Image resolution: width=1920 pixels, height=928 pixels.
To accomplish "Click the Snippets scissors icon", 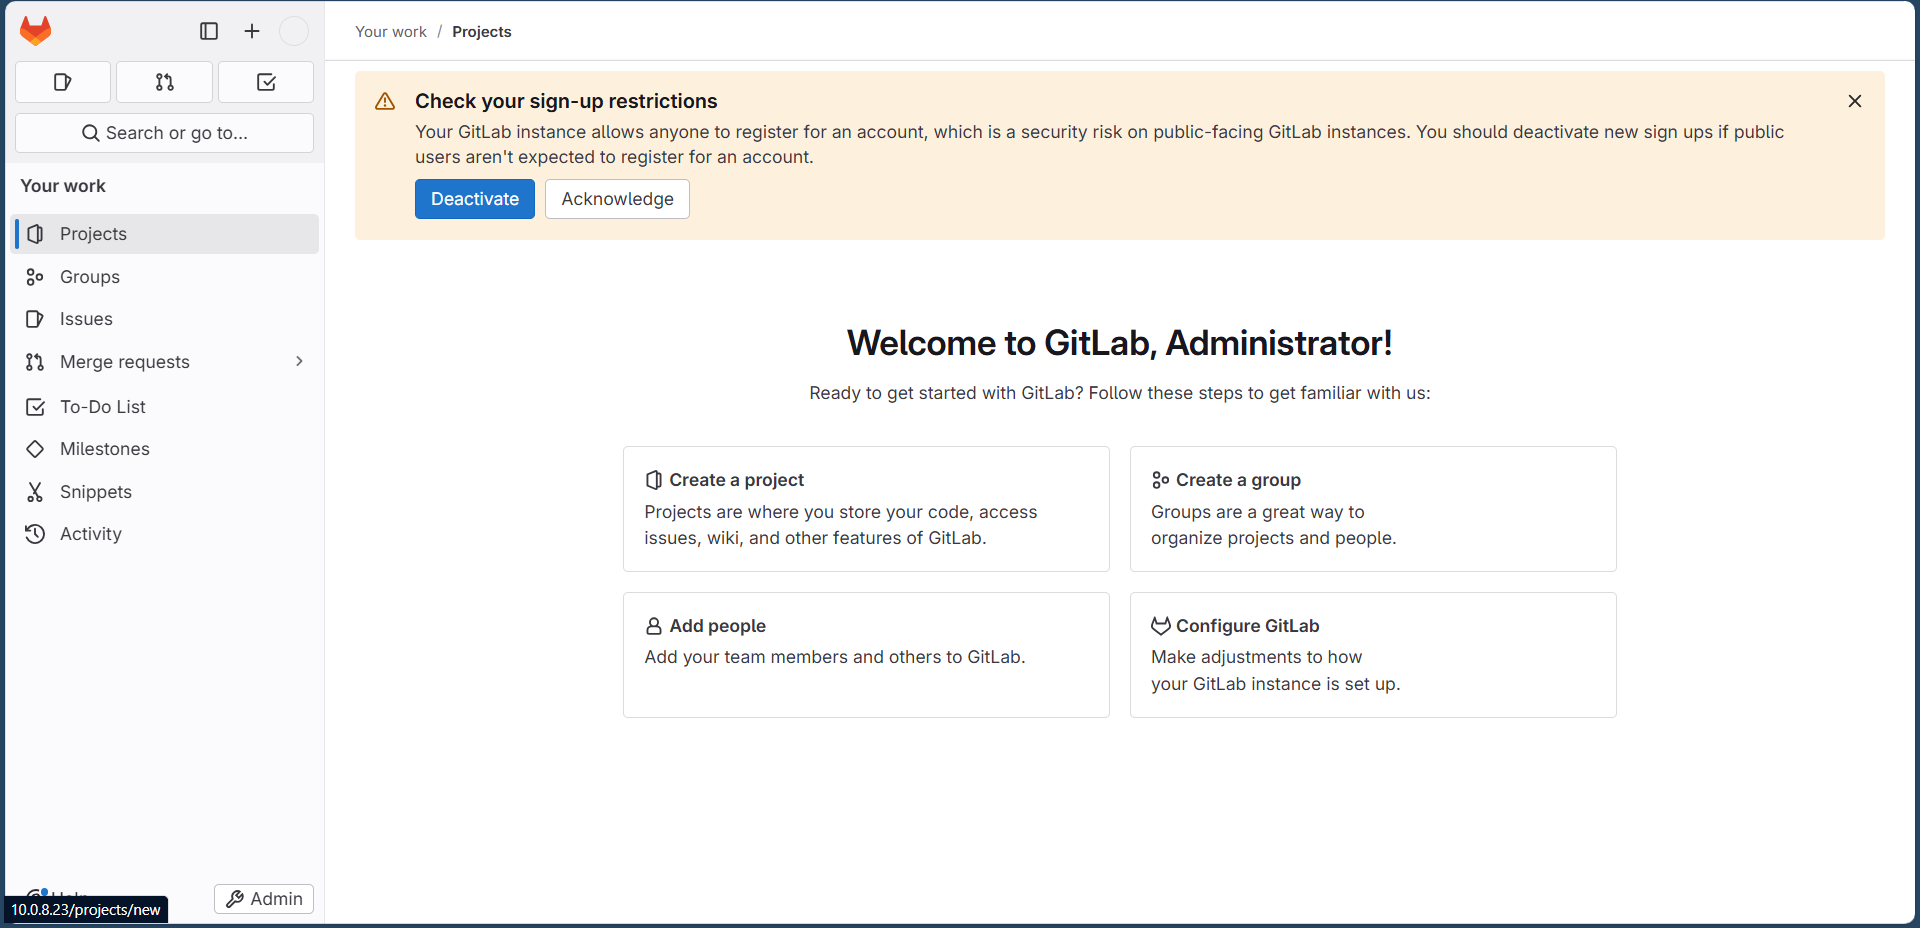I will [x=35, y=492].
